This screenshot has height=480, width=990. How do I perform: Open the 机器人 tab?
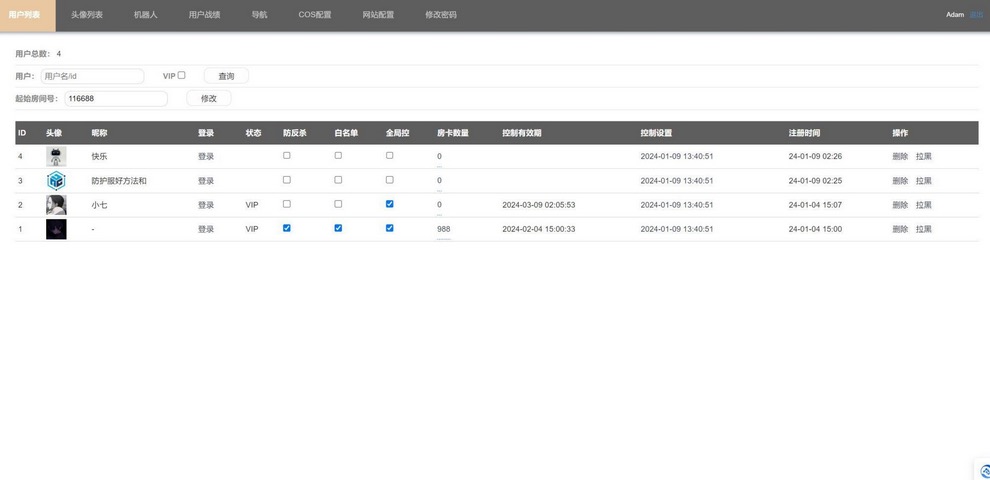[146, 15]
